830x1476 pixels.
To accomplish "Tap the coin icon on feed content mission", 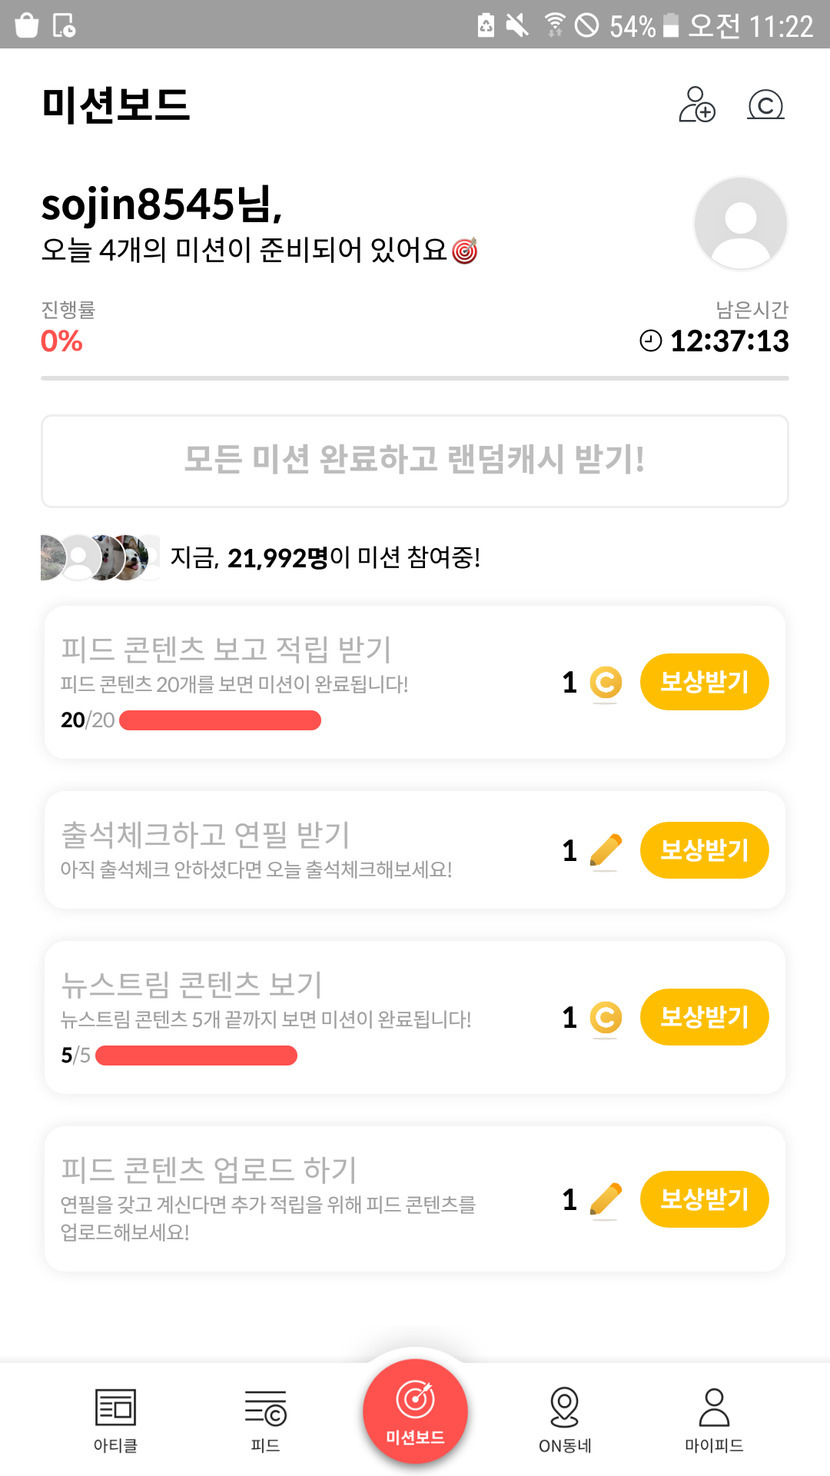I will click(604, 683).
